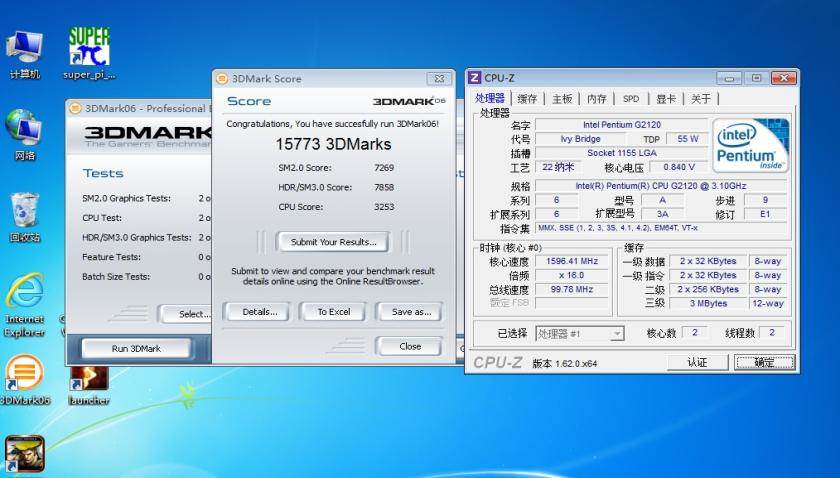This screenshot has width=840, height=478.
Task: Click the Run 3DMark button
Action: (136, 348)
